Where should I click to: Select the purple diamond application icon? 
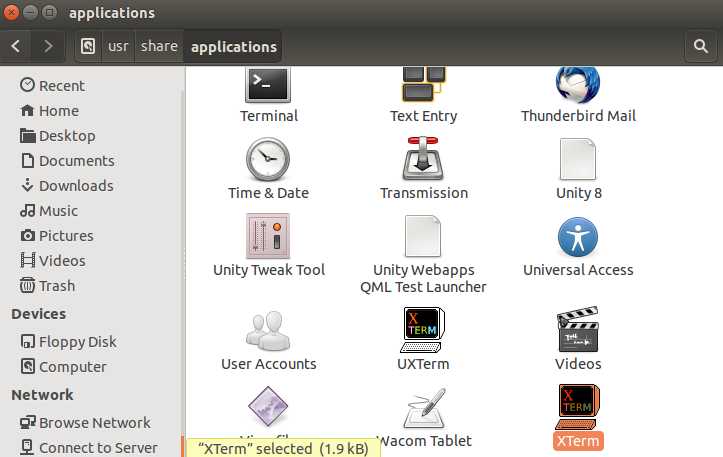(x=268, y=406)
